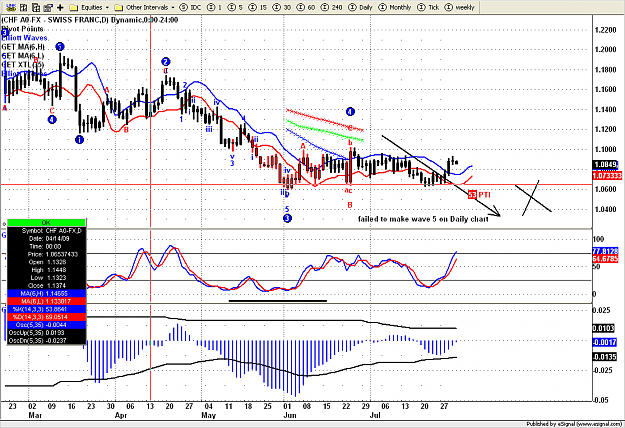The height and width of the screenshot is (428, 625).
Task: Set chart interval to Daily
Action: point(360,7)
